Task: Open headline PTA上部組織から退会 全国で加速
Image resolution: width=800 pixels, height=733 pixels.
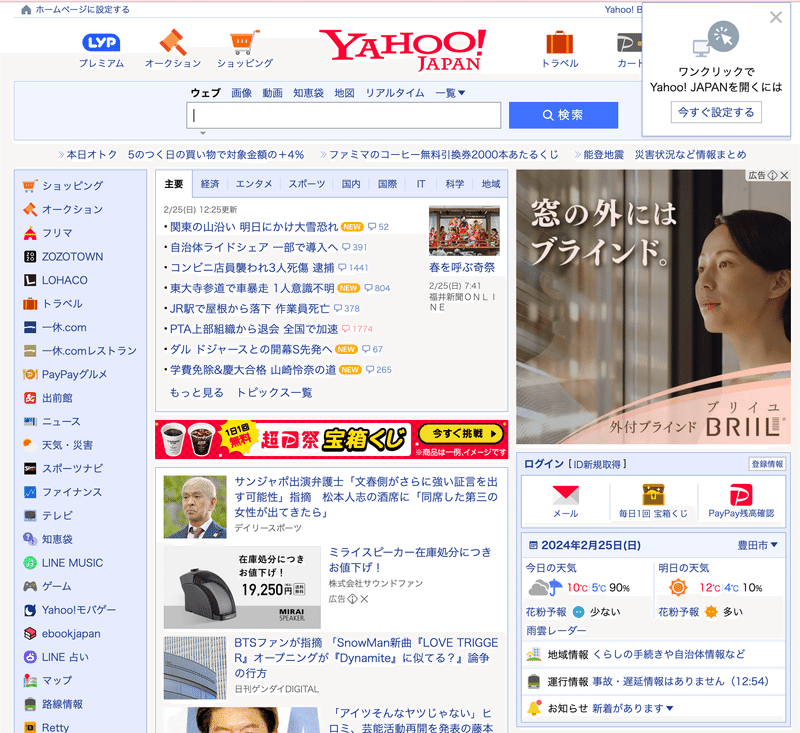Action: (x=254, y=329)
